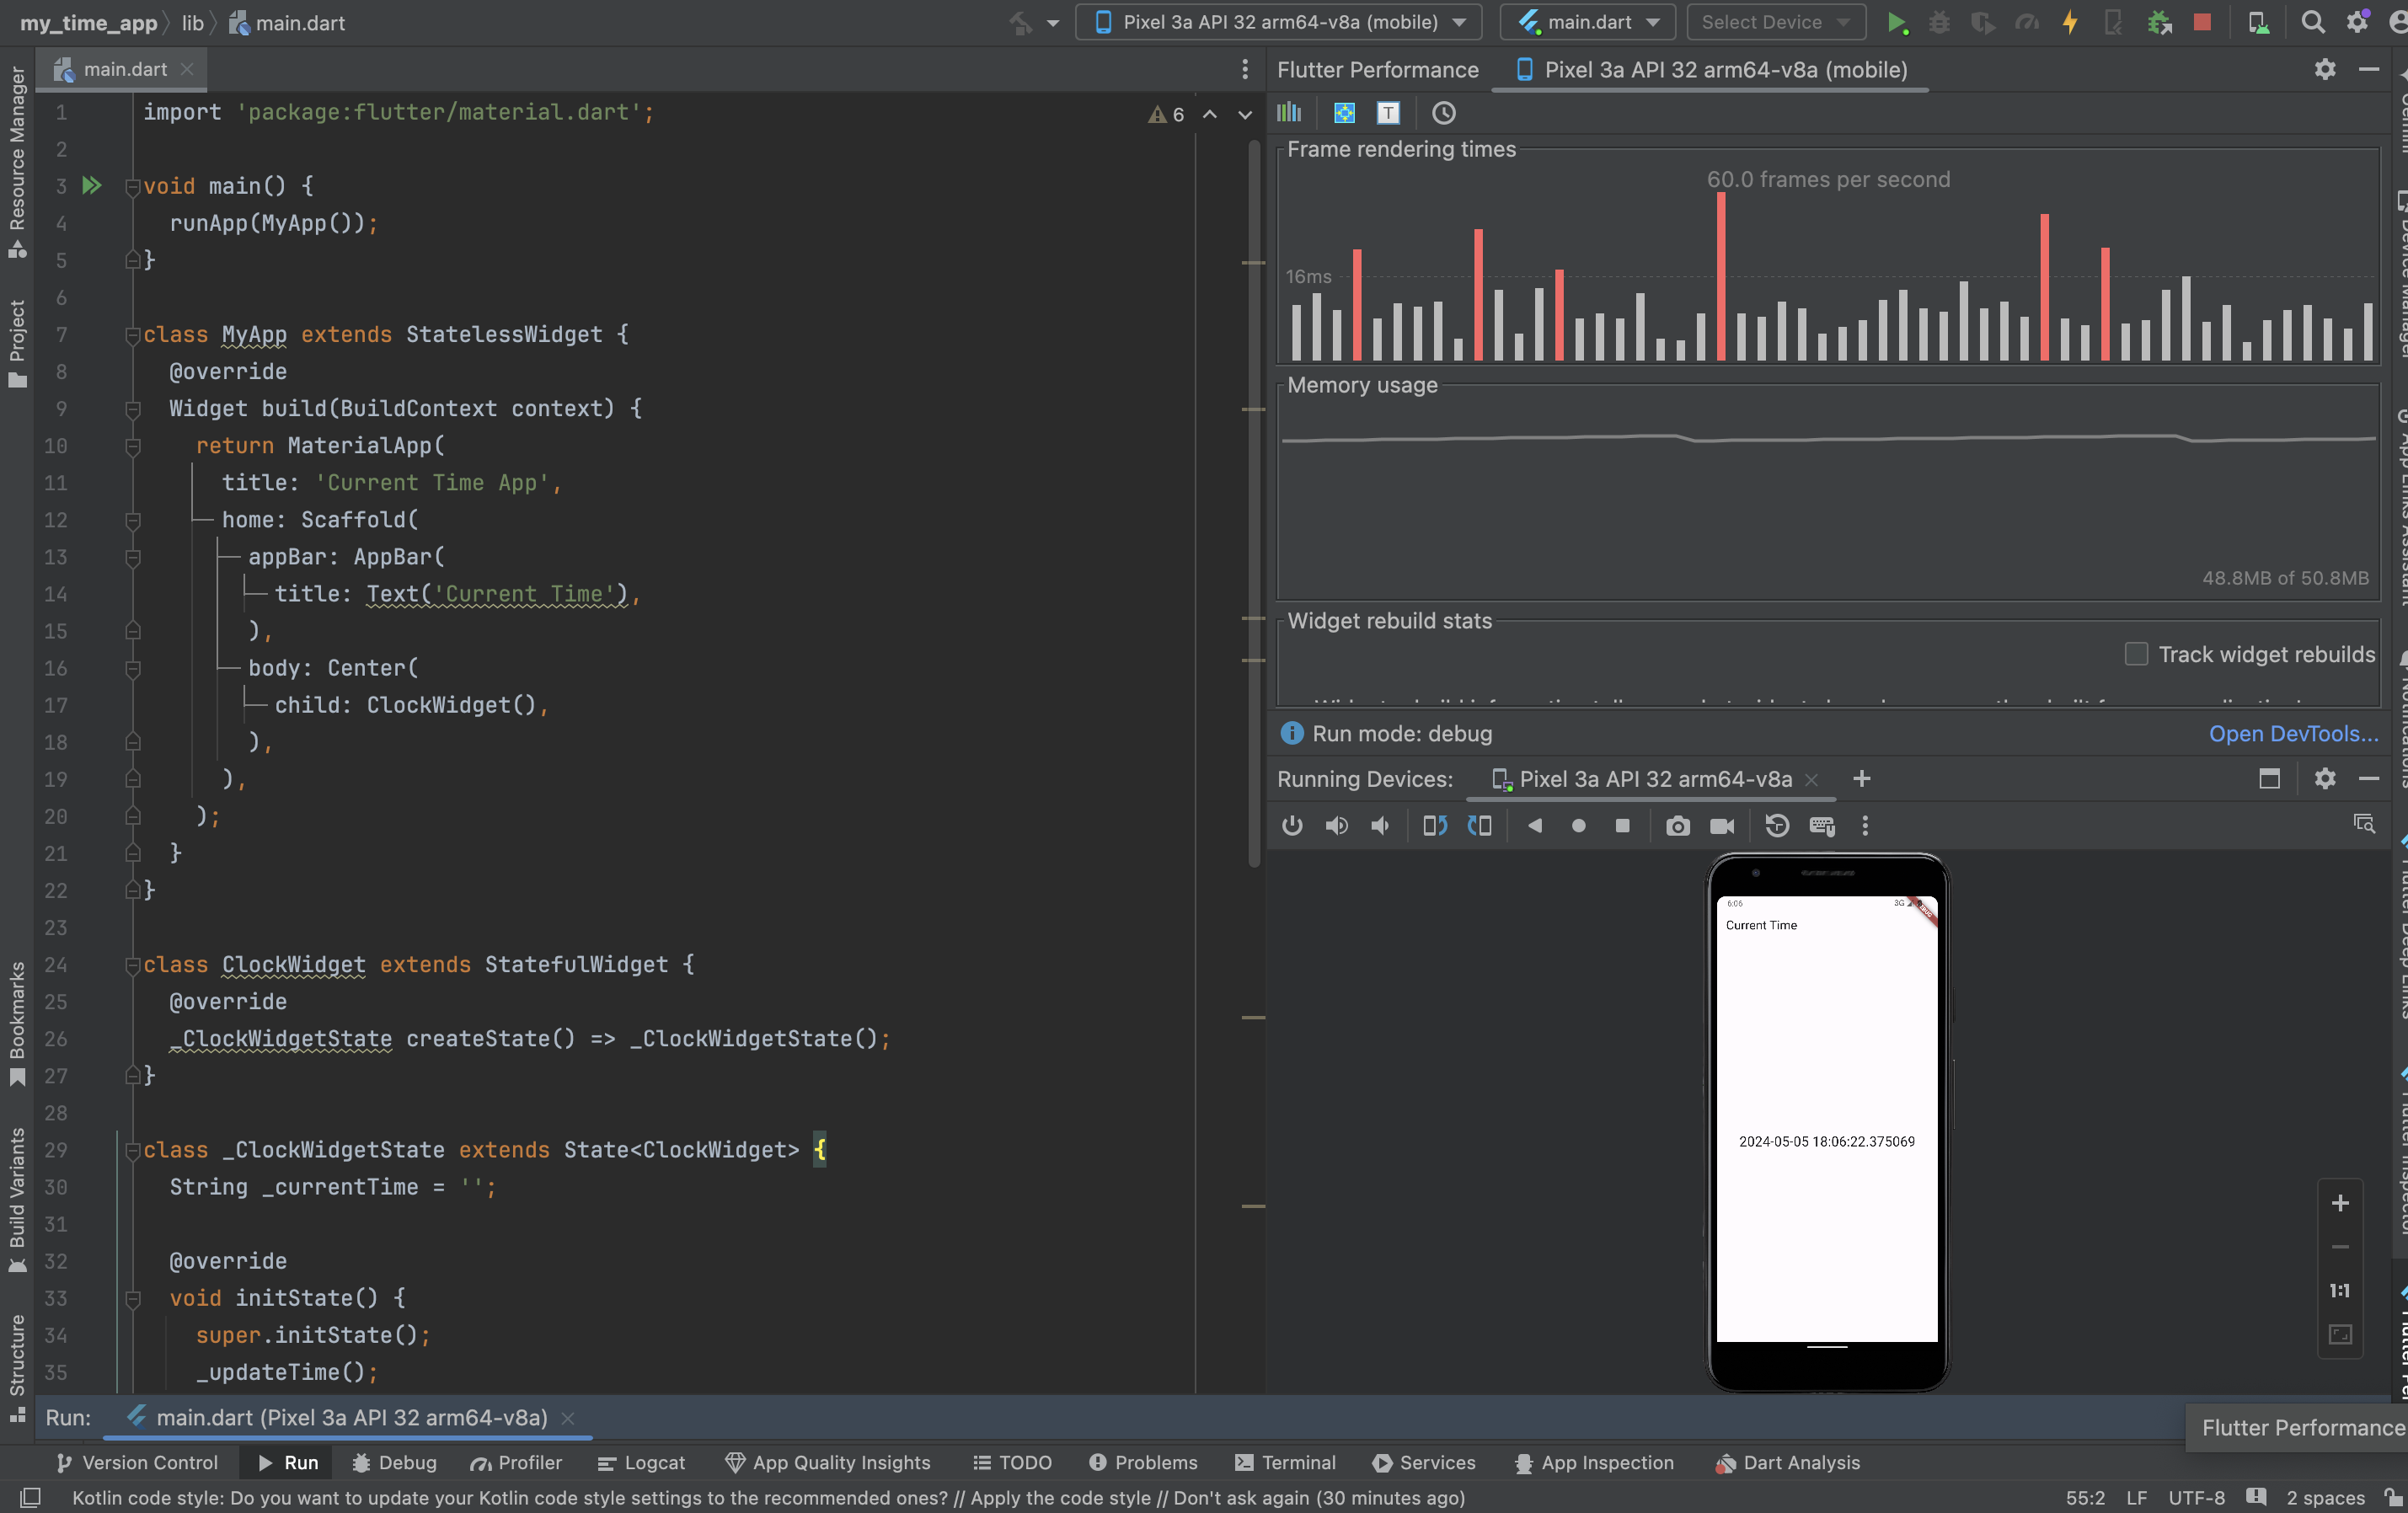
Task: Switch to the Terminal tab
Action: (1298, 1462)
